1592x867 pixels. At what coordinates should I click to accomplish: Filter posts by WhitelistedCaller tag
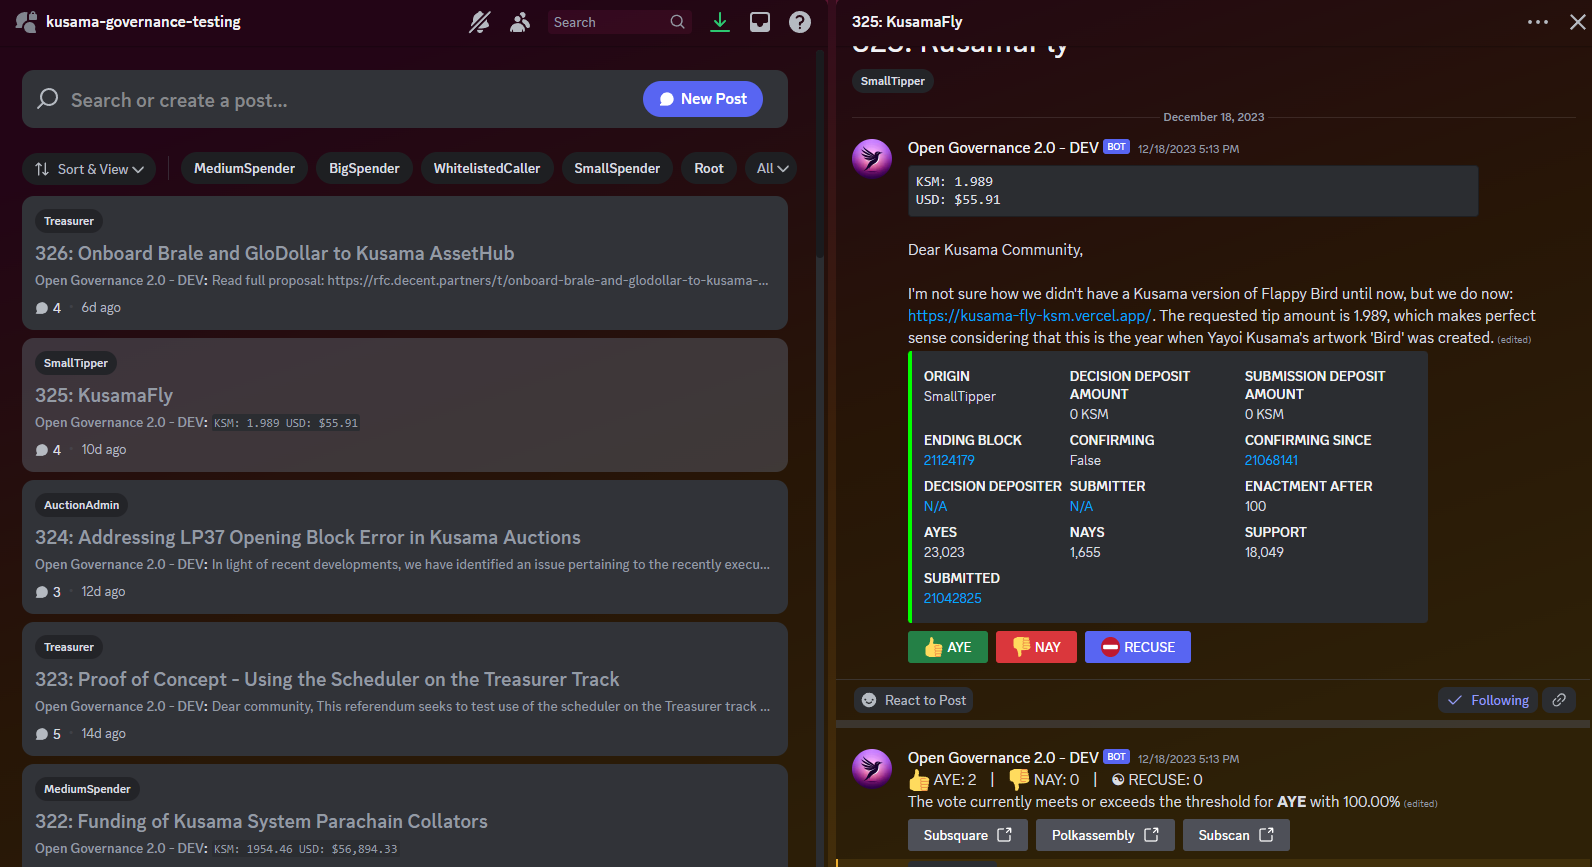(x=487, y=169)
